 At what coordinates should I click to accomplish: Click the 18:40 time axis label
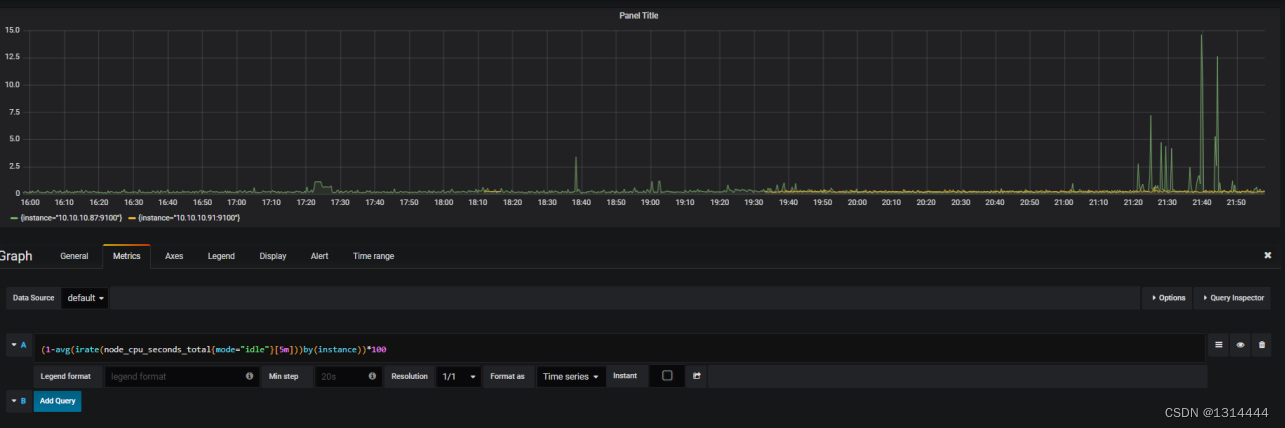[x=581, y=202]
